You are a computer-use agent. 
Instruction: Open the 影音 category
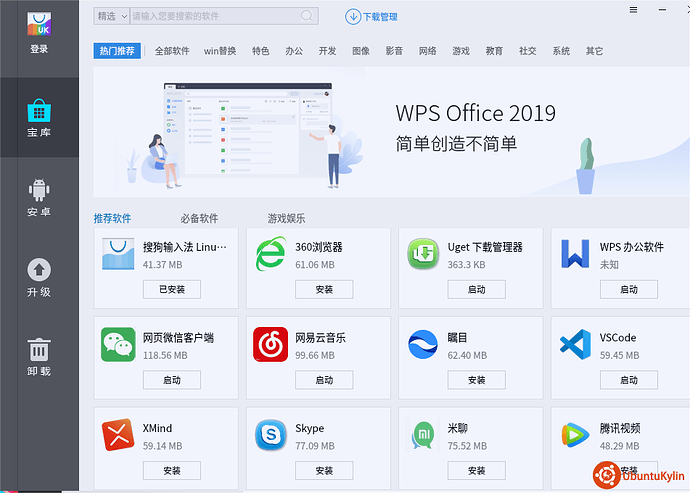[394, 51]
